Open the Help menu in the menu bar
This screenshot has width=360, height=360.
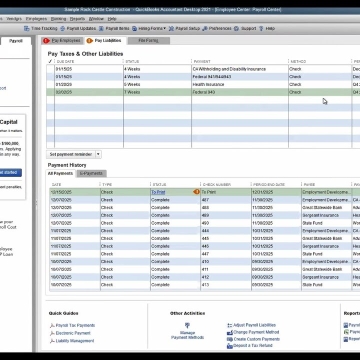[x=112, y=19]
